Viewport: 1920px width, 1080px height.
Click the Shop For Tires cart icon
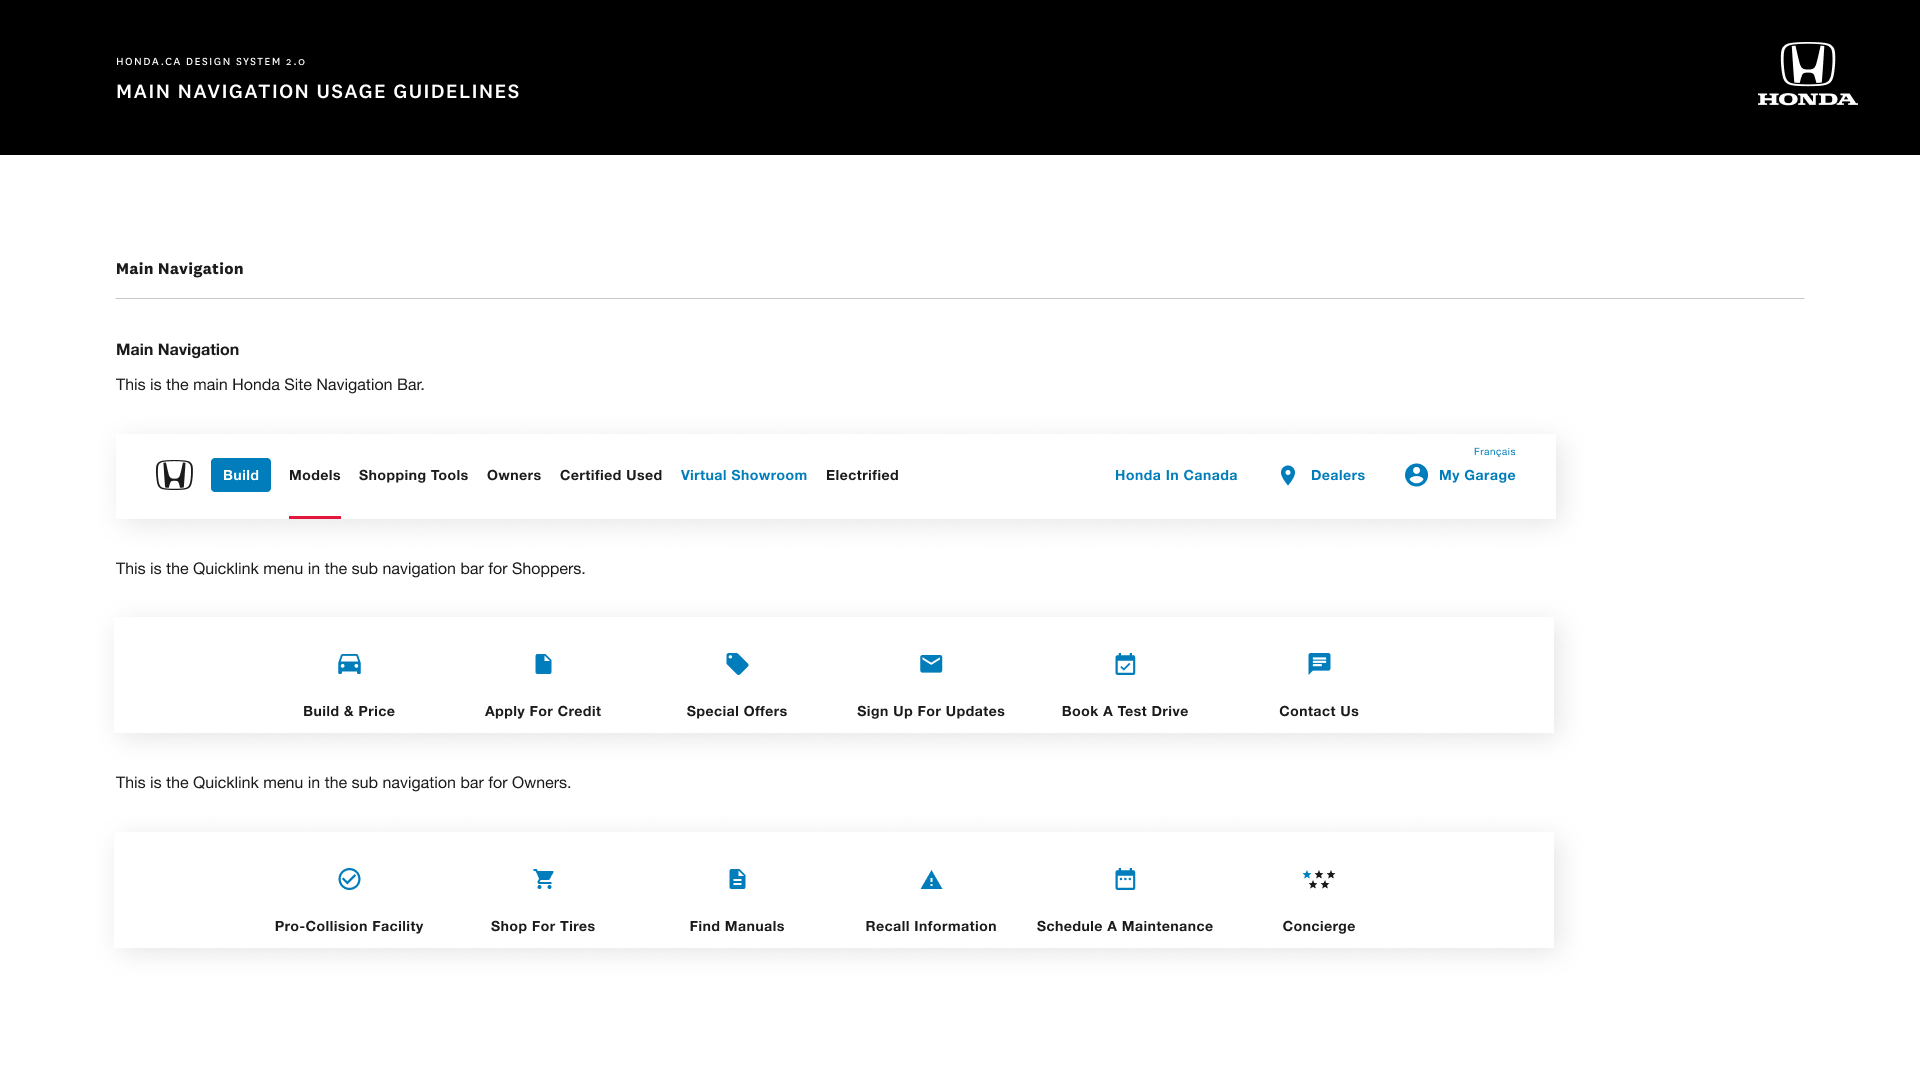(543, 879)
